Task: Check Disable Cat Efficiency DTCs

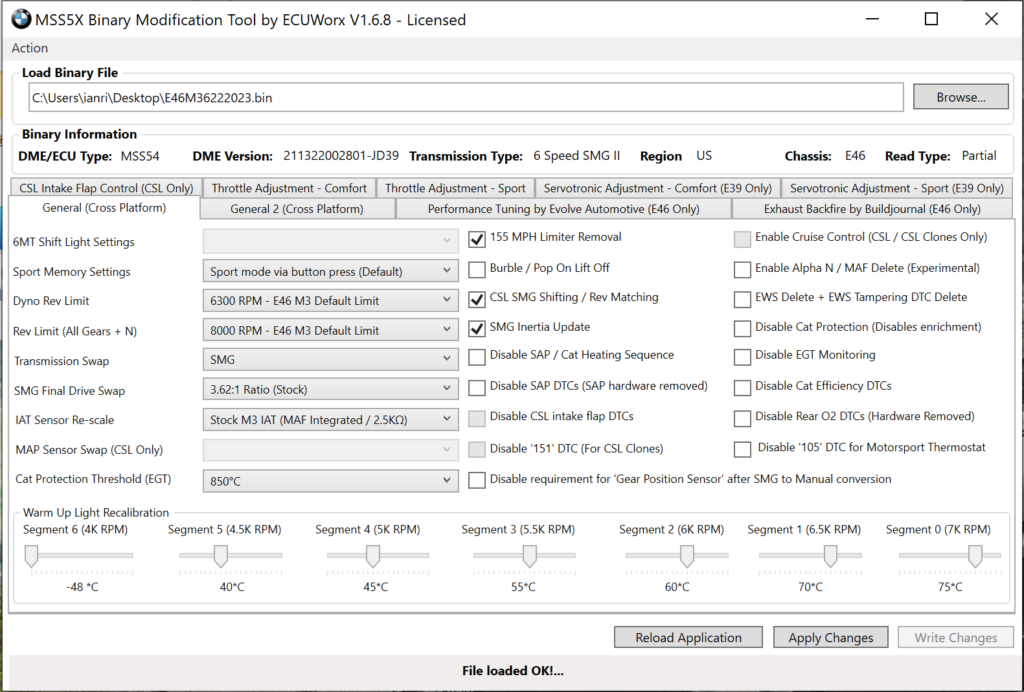Action: 742,388
